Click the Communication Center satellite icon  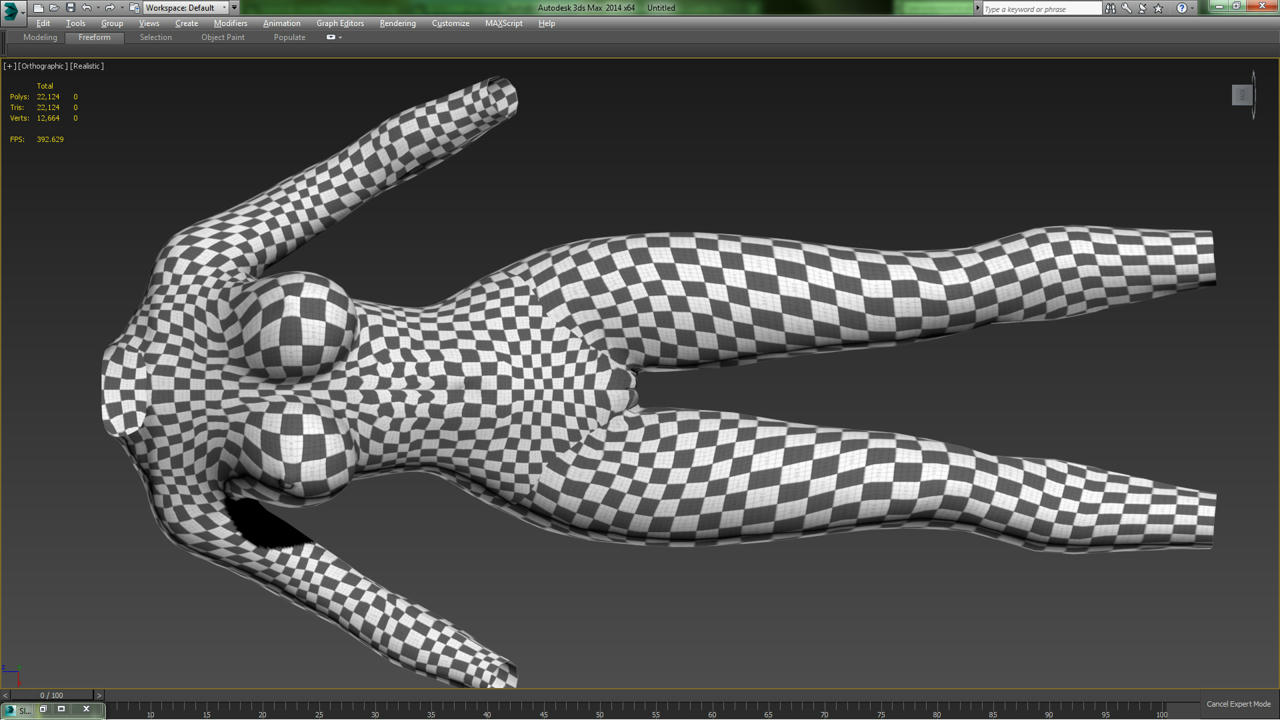click(x=1142, y=8)
